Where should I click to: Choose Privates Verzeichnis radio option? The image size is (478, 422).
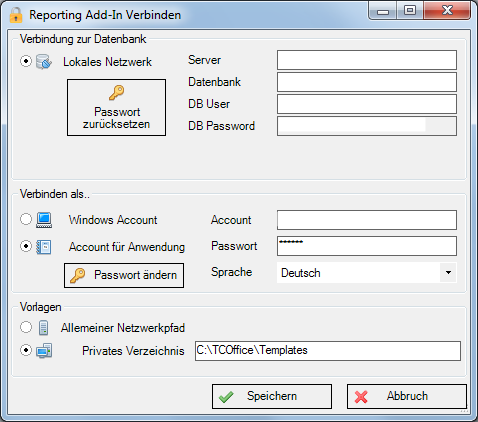point(26,350)
